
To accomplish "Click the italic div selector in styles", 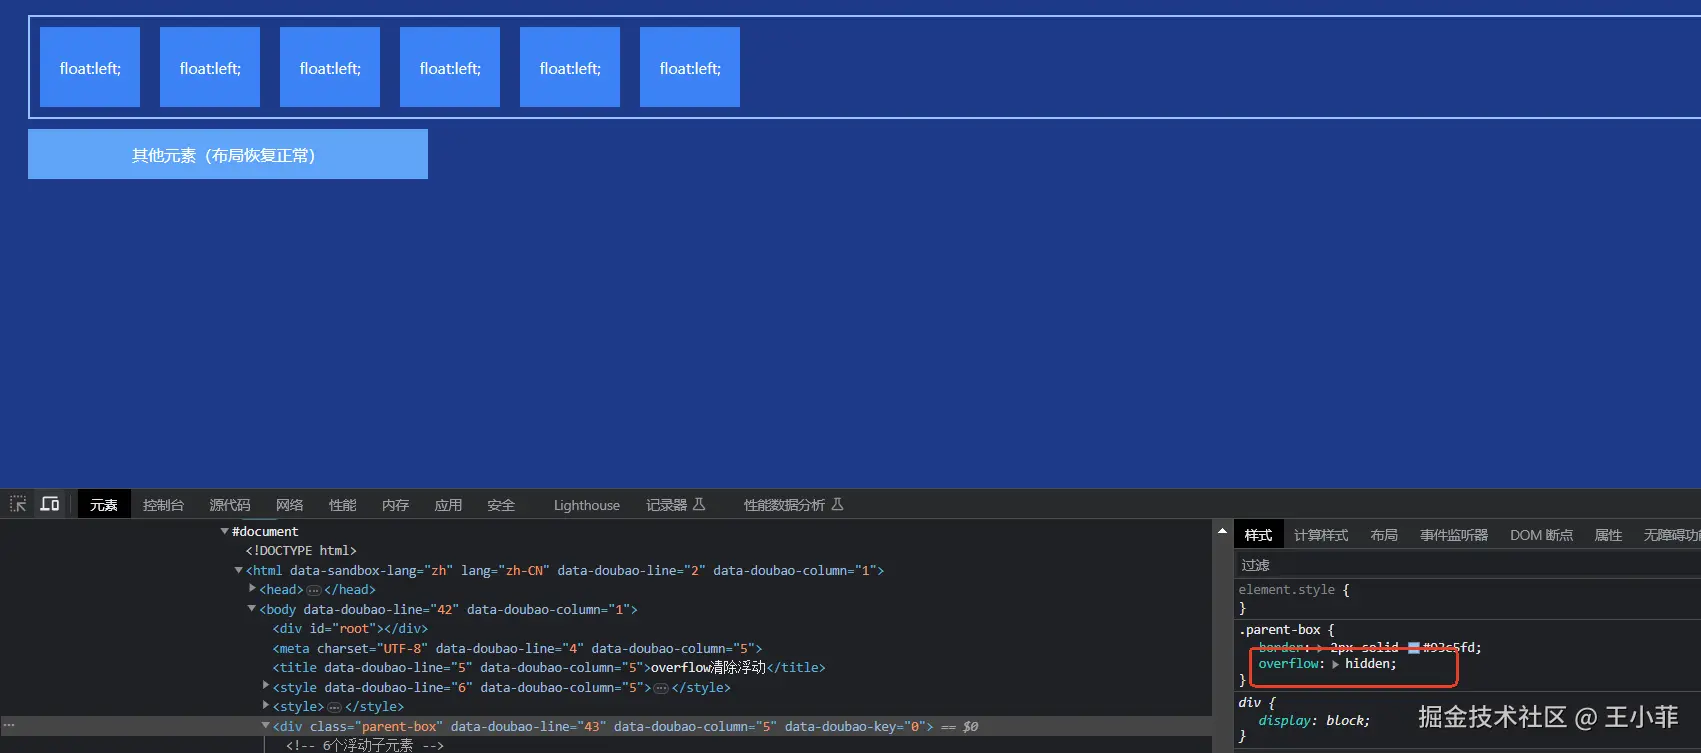I will (1249, 703).
